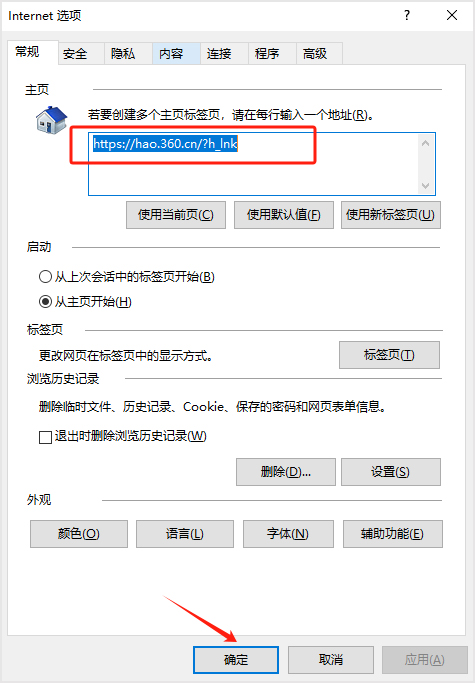Image resolution: width=475 pixels, height=683 pixels.
Task: Open the 标签页 settings button
Action: tap(389, 355)
